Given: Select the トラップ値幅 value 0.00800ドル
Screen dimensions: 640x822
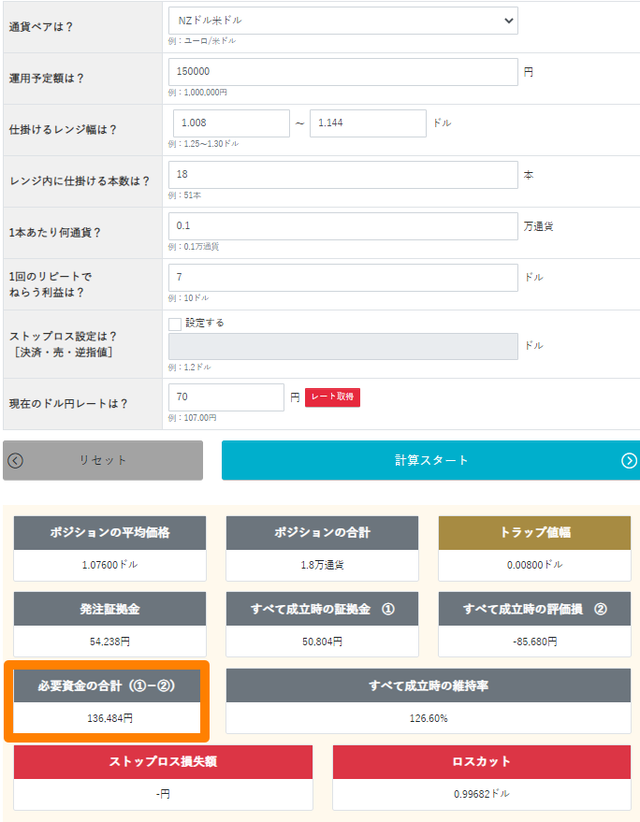Looking at the screenshot, I should click(535, 565).
